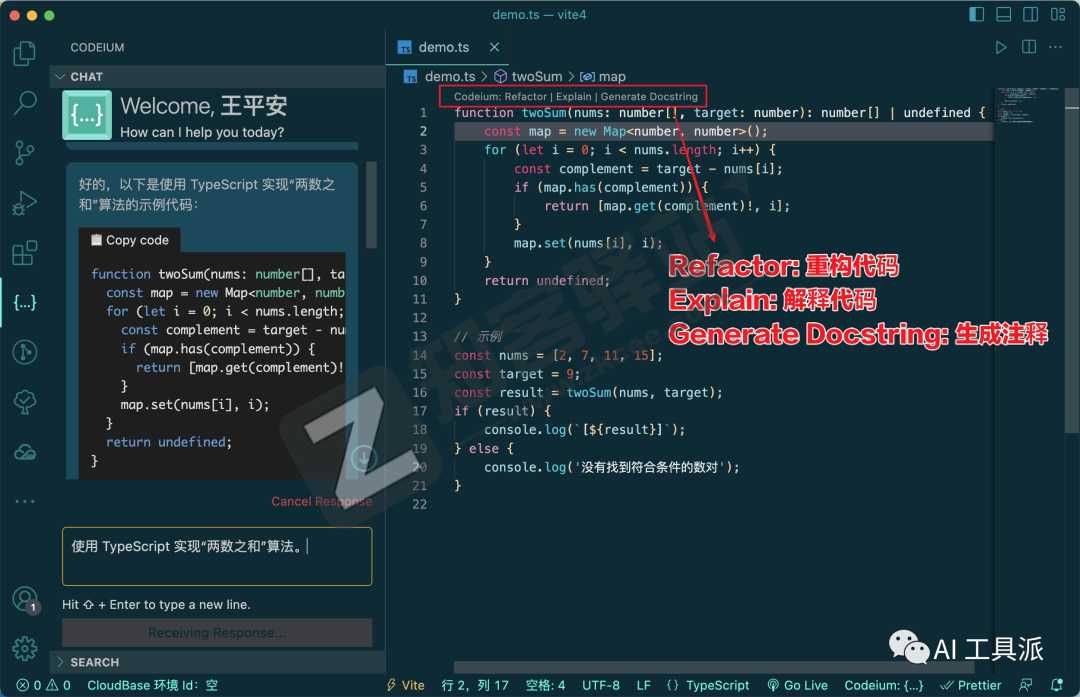Toggle the secondary side bar layout button

tap(1029, 15)
